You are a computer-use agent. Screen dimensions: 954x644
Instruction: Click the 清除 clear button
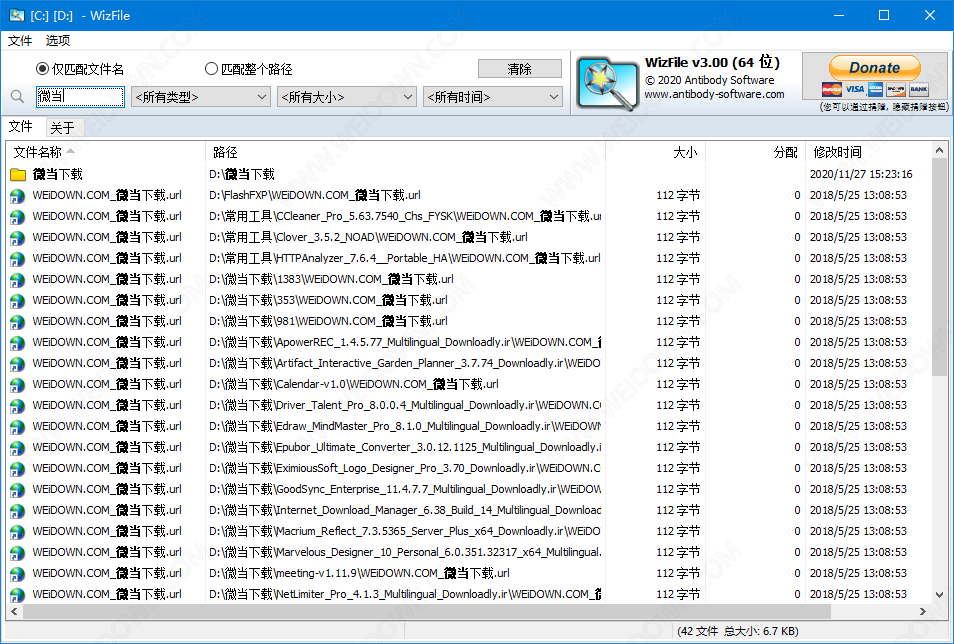[520, 69]
